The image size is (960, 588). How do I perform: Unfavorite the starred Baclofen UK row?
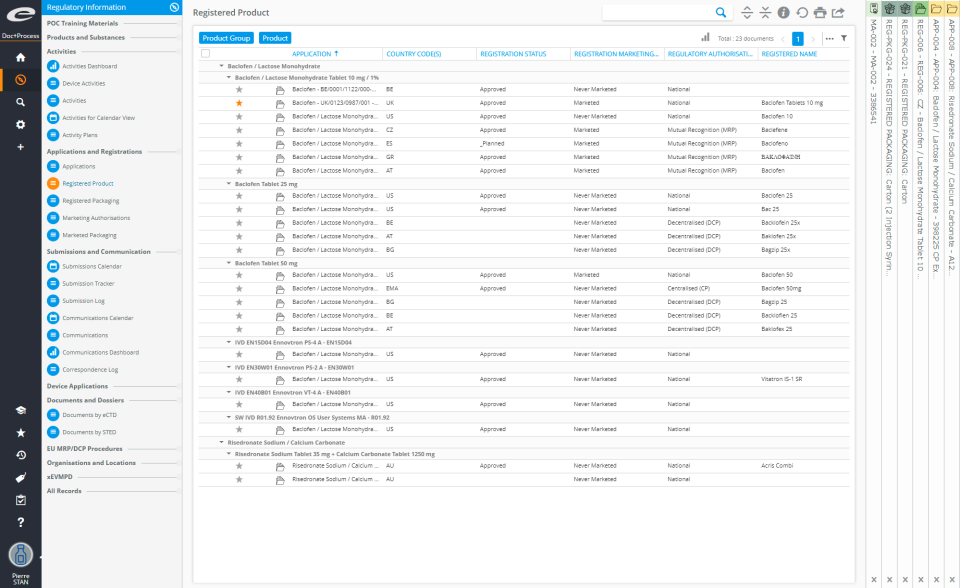tap(238, 101)
